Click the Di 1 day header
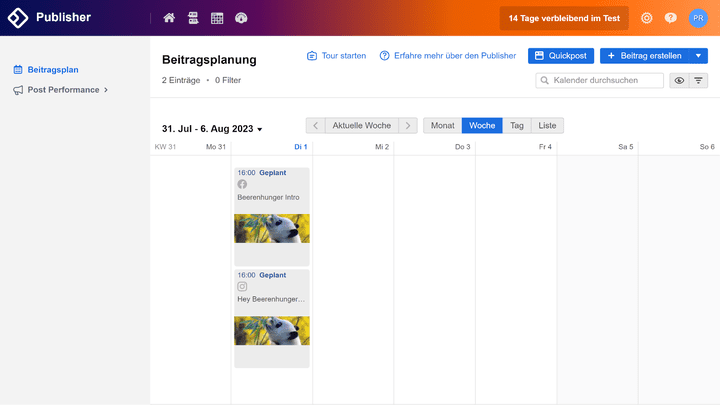The width and height of the screenshot is (720, 405). (301, 147)
